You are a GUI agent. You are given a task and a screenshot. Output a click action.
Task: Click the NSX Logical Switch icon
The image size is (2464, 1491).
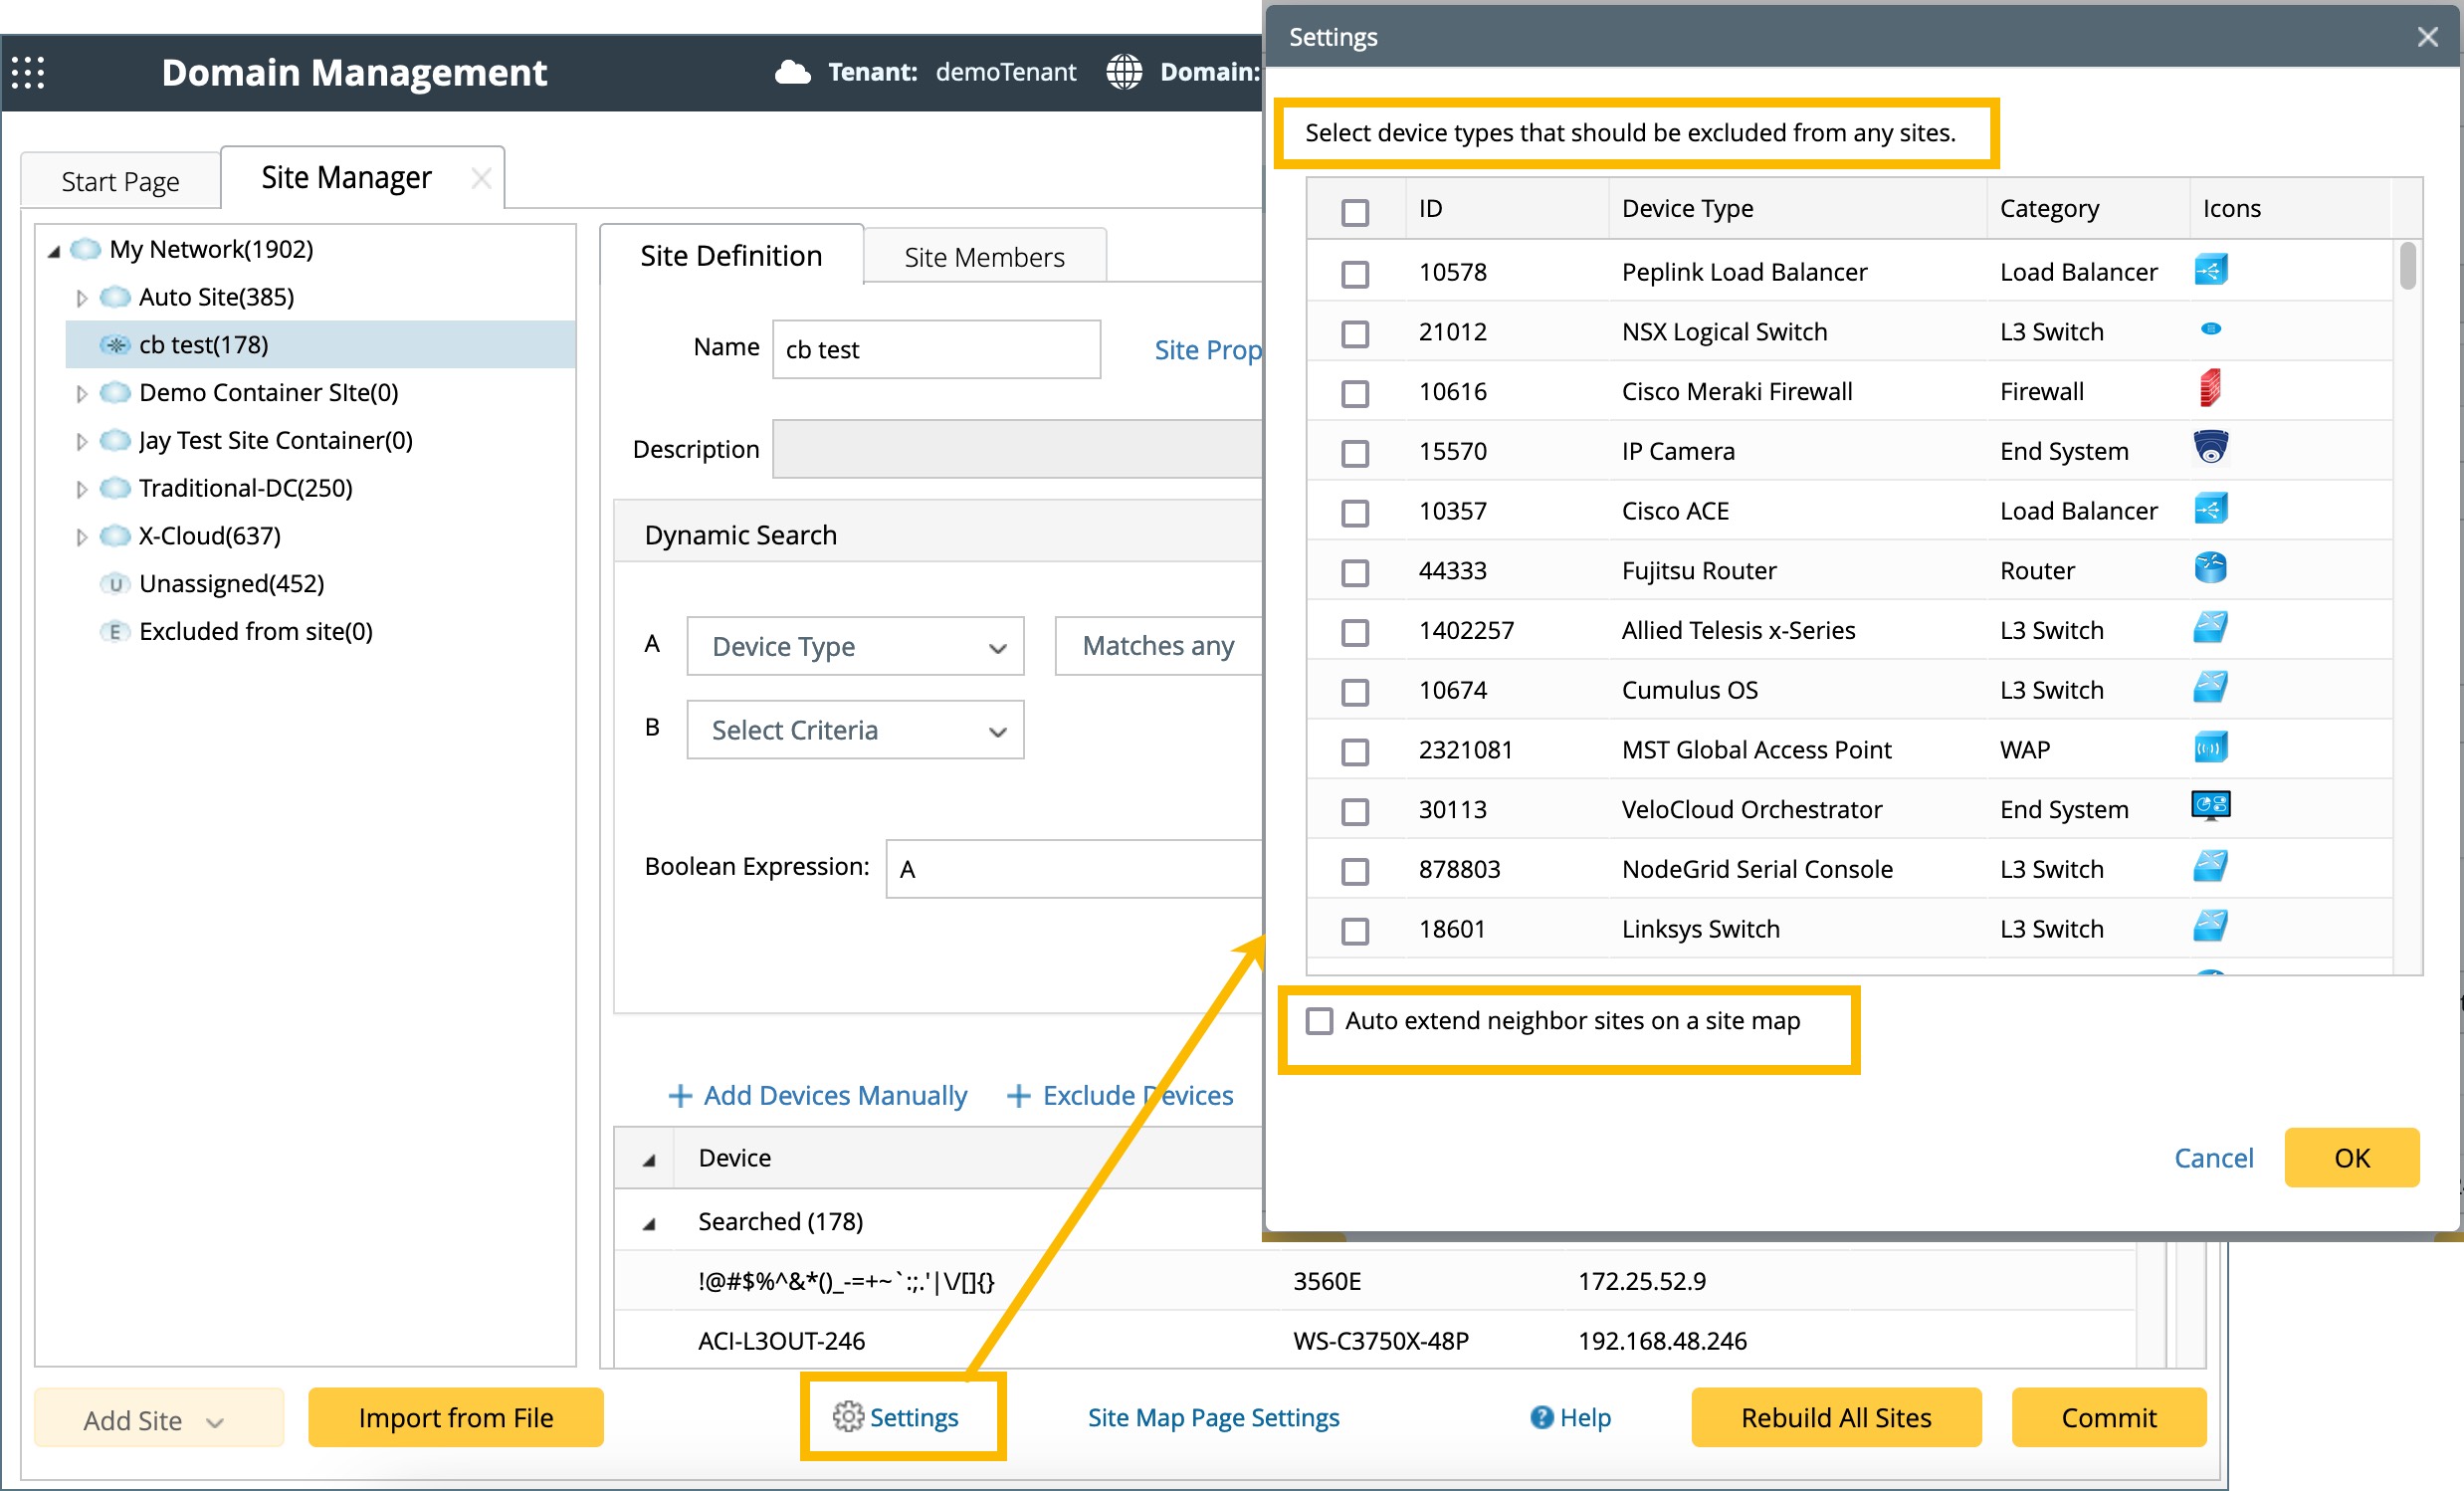(x=2210, y=329)
